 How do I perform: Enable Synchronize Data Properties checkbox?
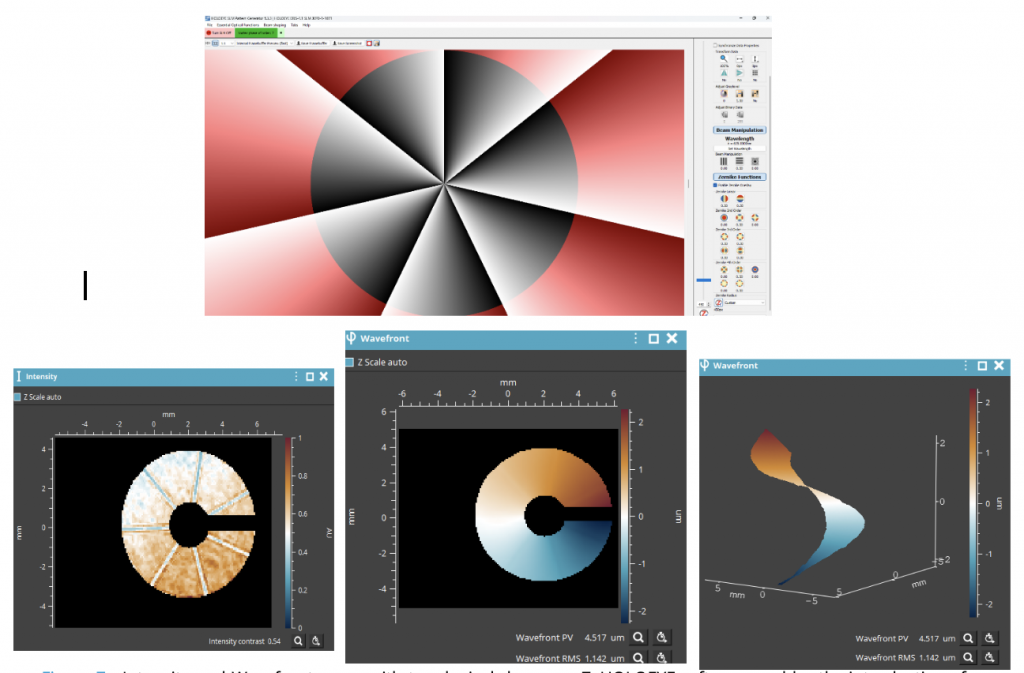(714, 46)
